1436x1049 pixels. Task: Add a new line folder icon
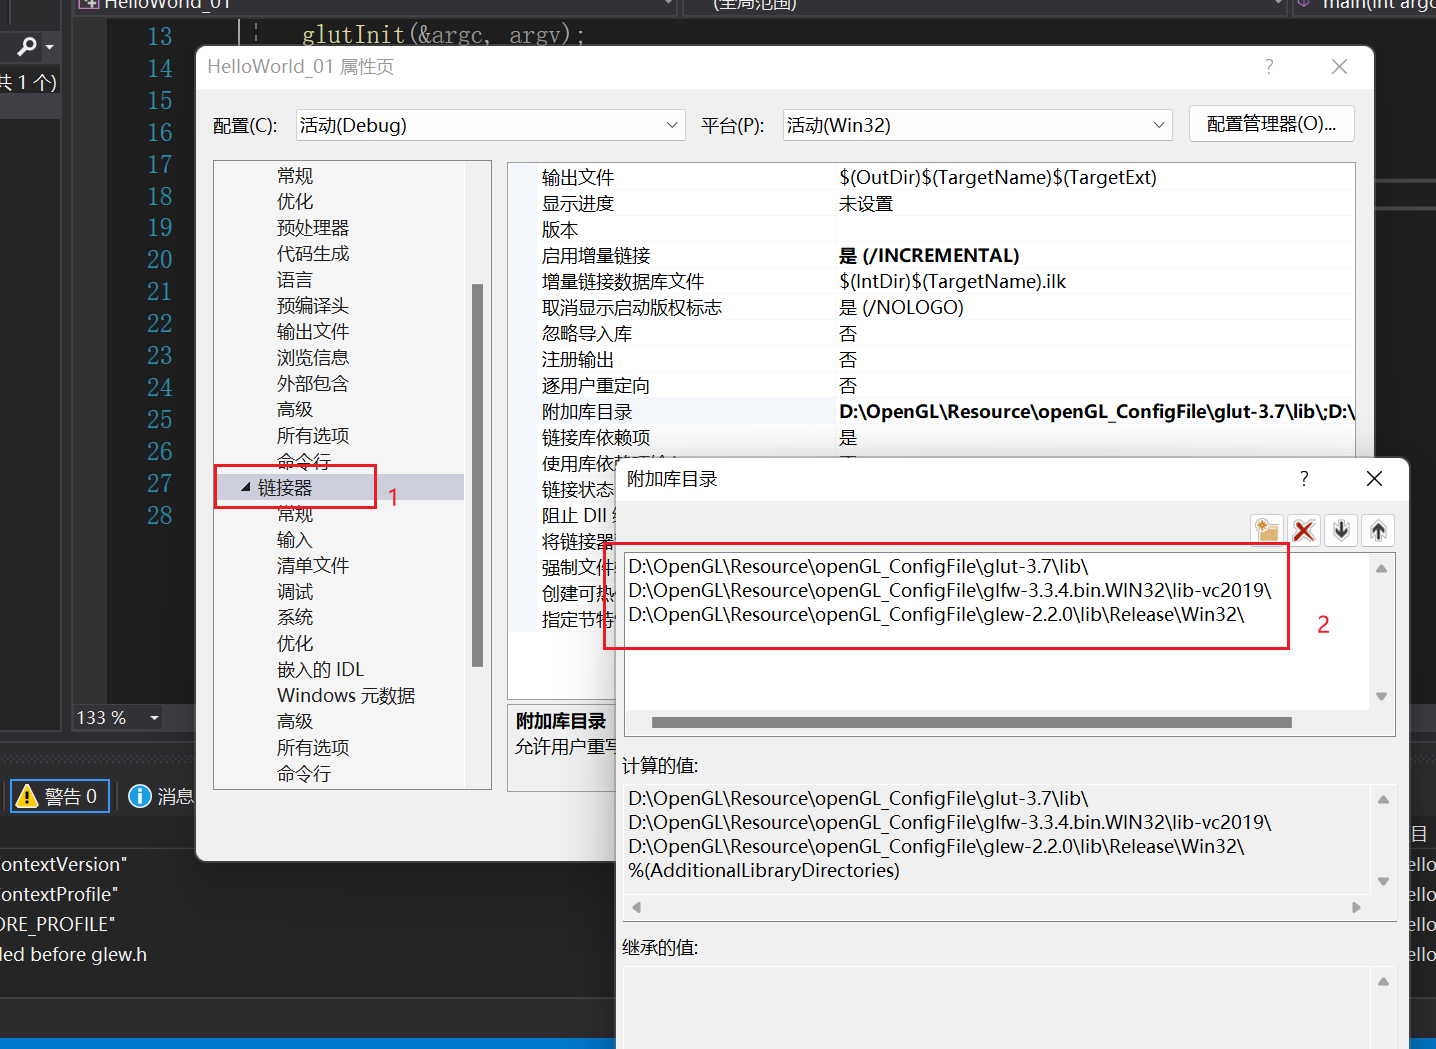click(x=1268, y=531)
